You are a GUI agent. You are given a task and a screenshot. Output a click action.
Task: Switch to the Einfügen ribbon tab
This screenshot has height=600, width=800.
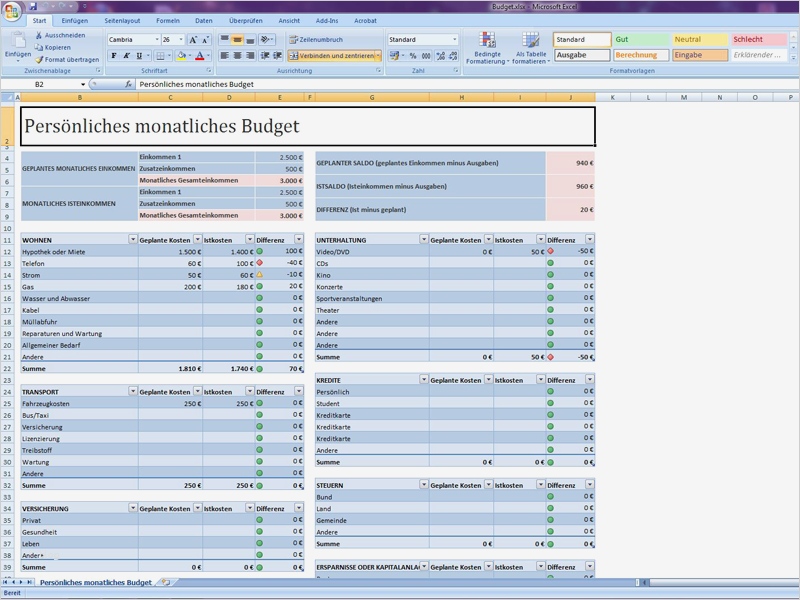click(x=74, y=21)
